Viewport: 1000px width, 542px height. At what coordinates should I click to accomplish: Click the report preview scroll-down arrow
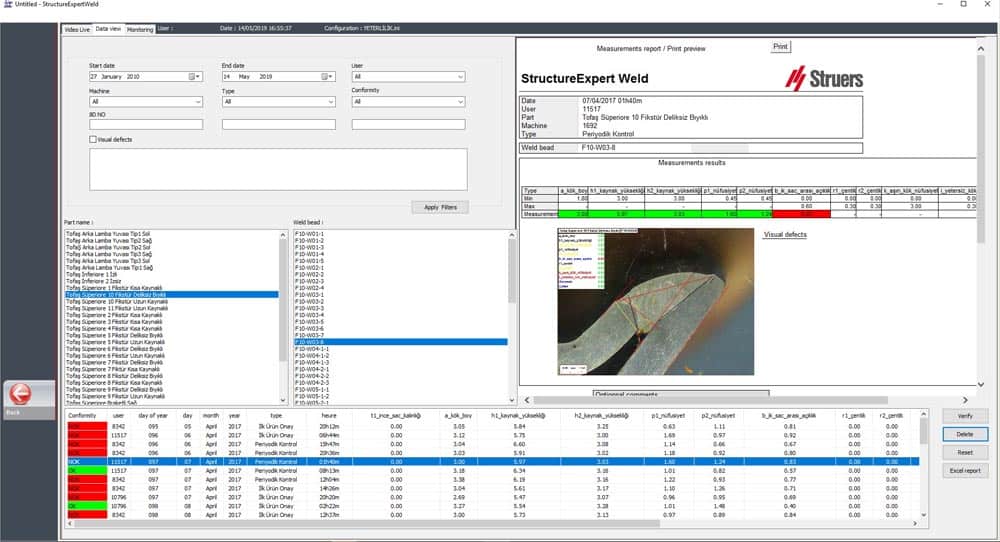tap(981, 384)
